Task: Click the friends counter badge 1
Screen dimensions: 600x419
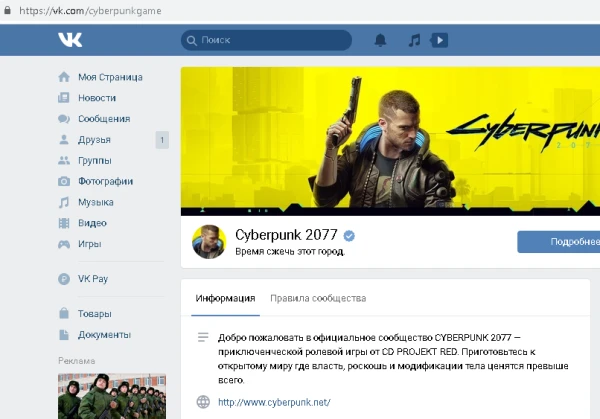Action: (162, 140)
